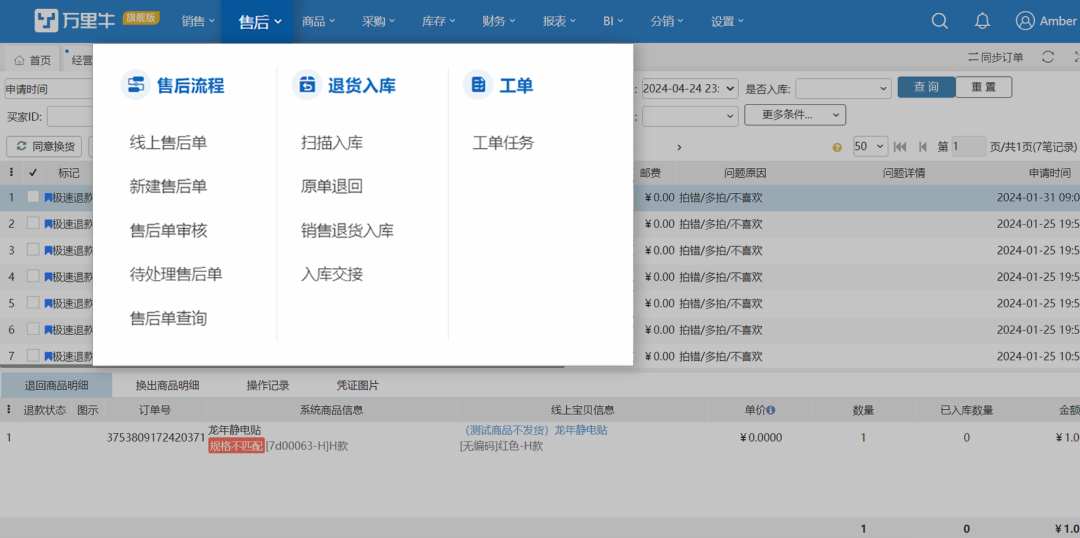Click the page number input field

pos(968,147)
